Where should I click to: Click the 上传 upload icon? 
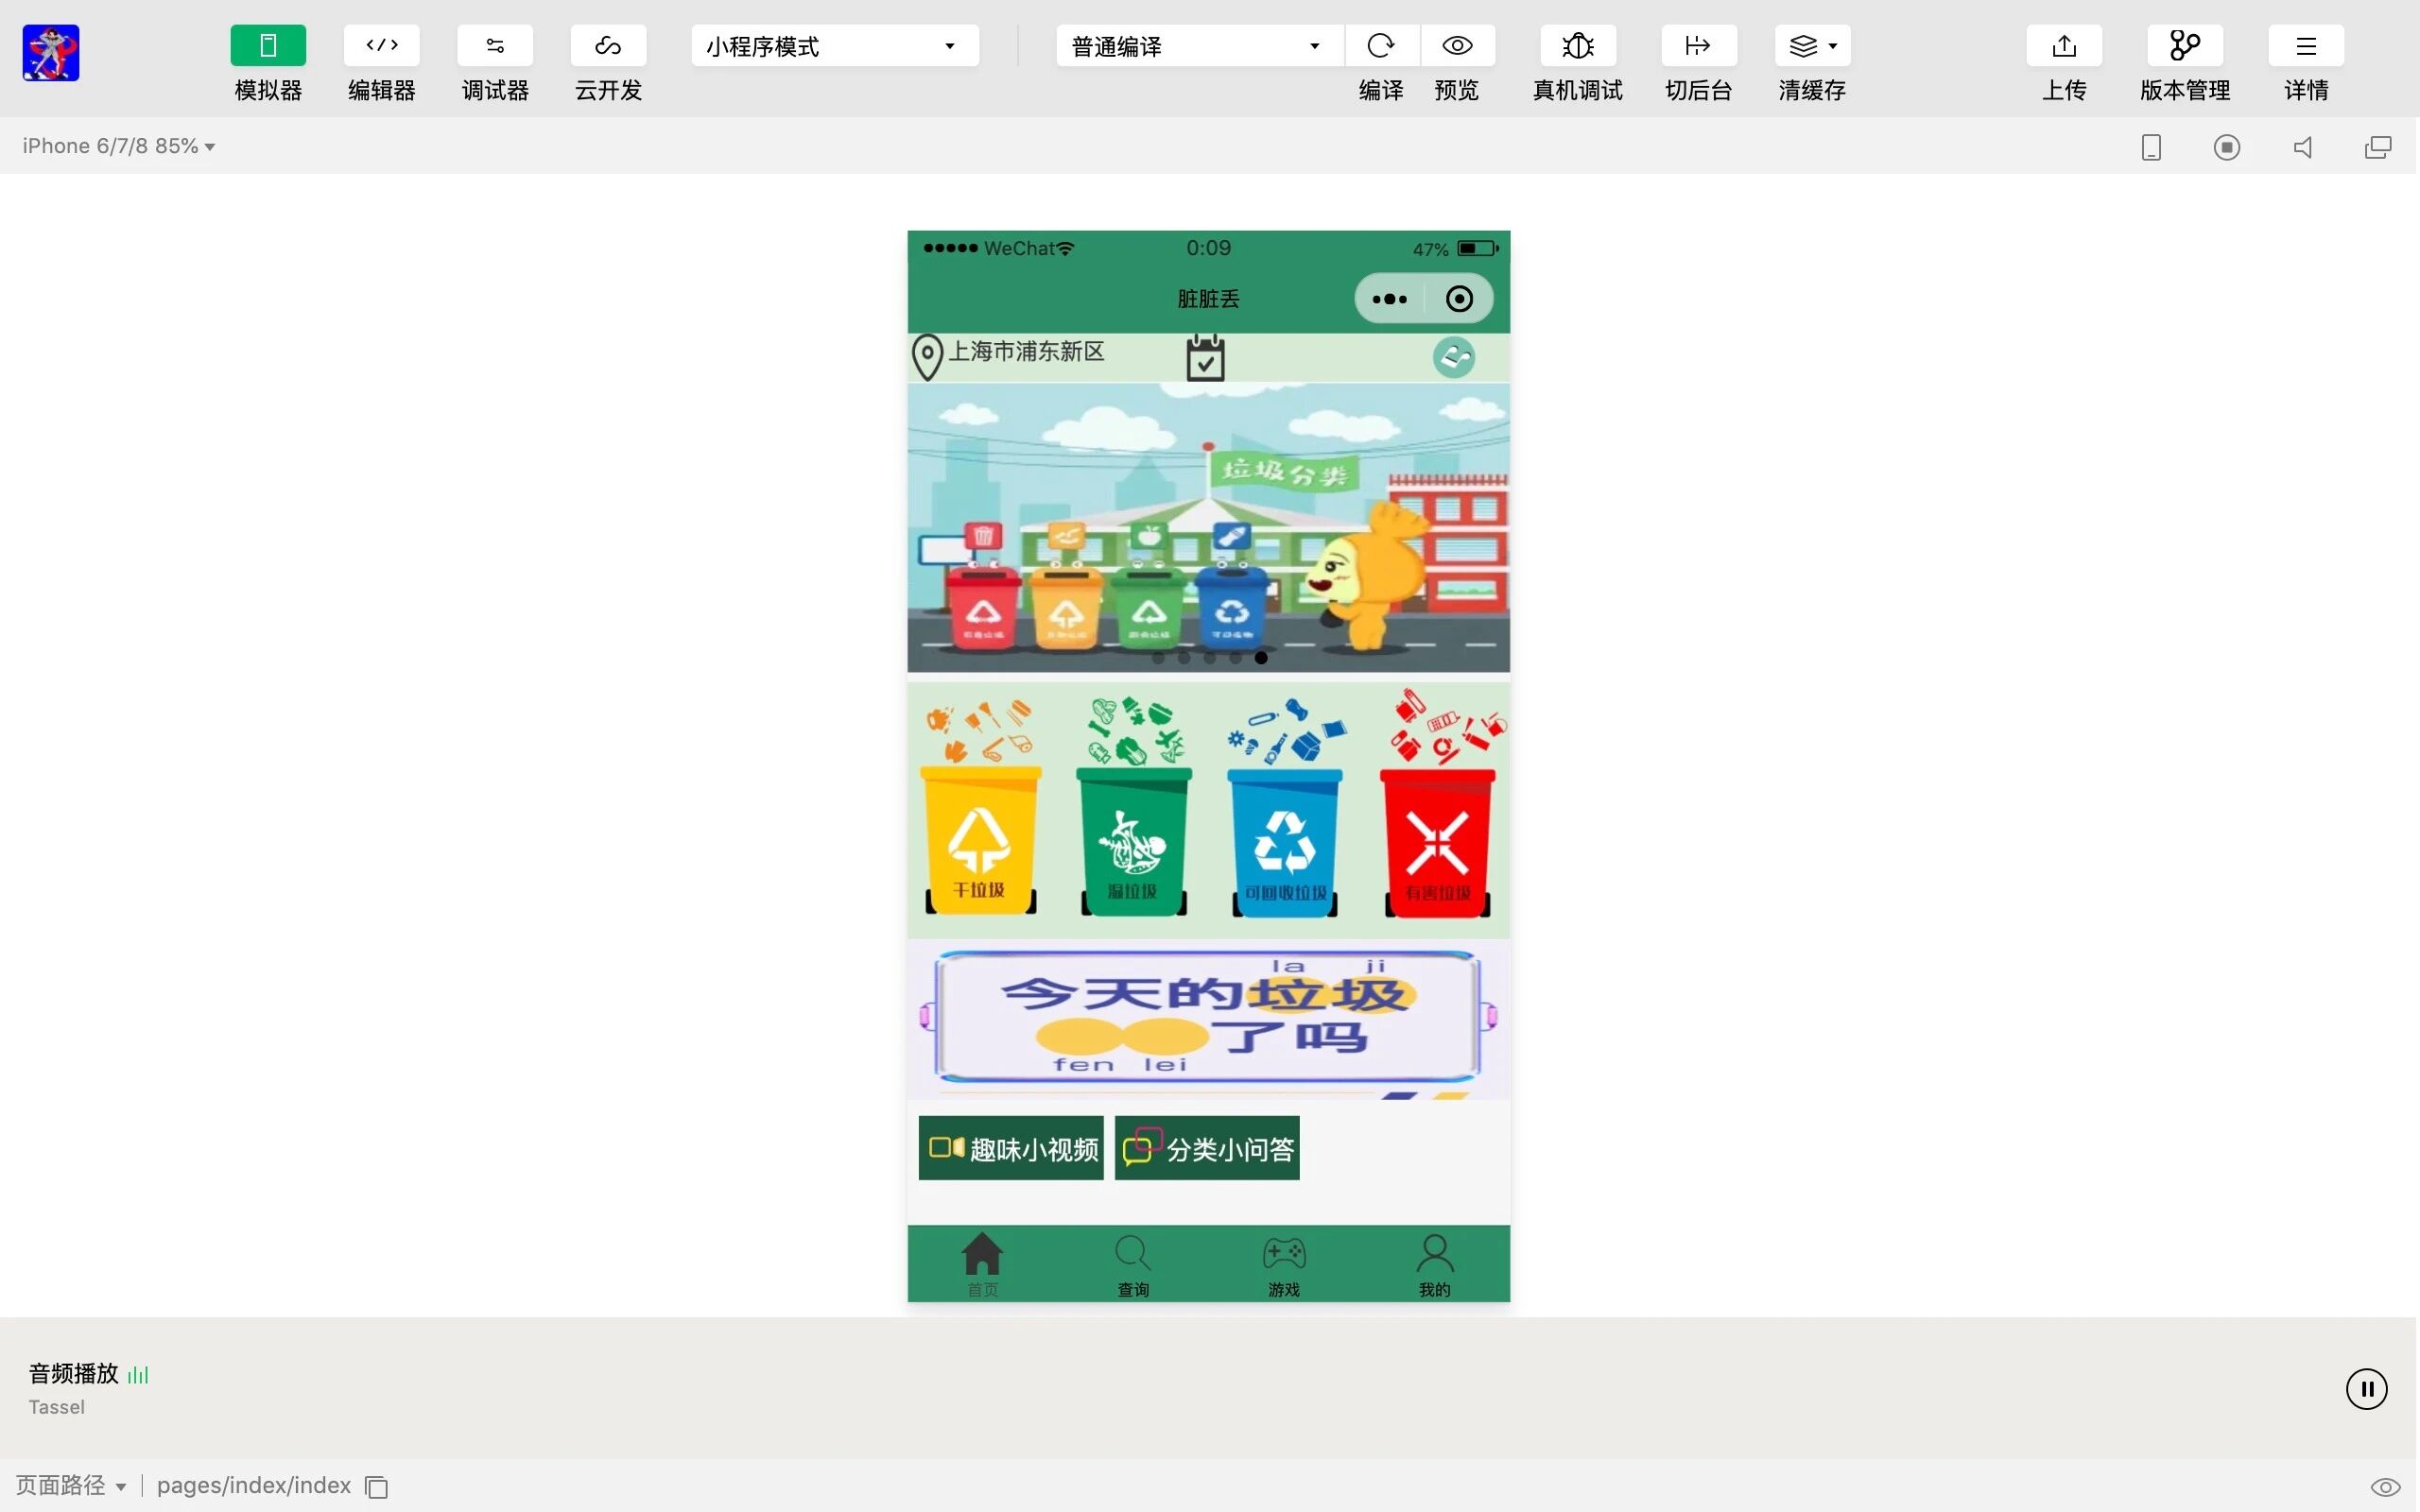pyautogui.click(x=2064, y=46)
